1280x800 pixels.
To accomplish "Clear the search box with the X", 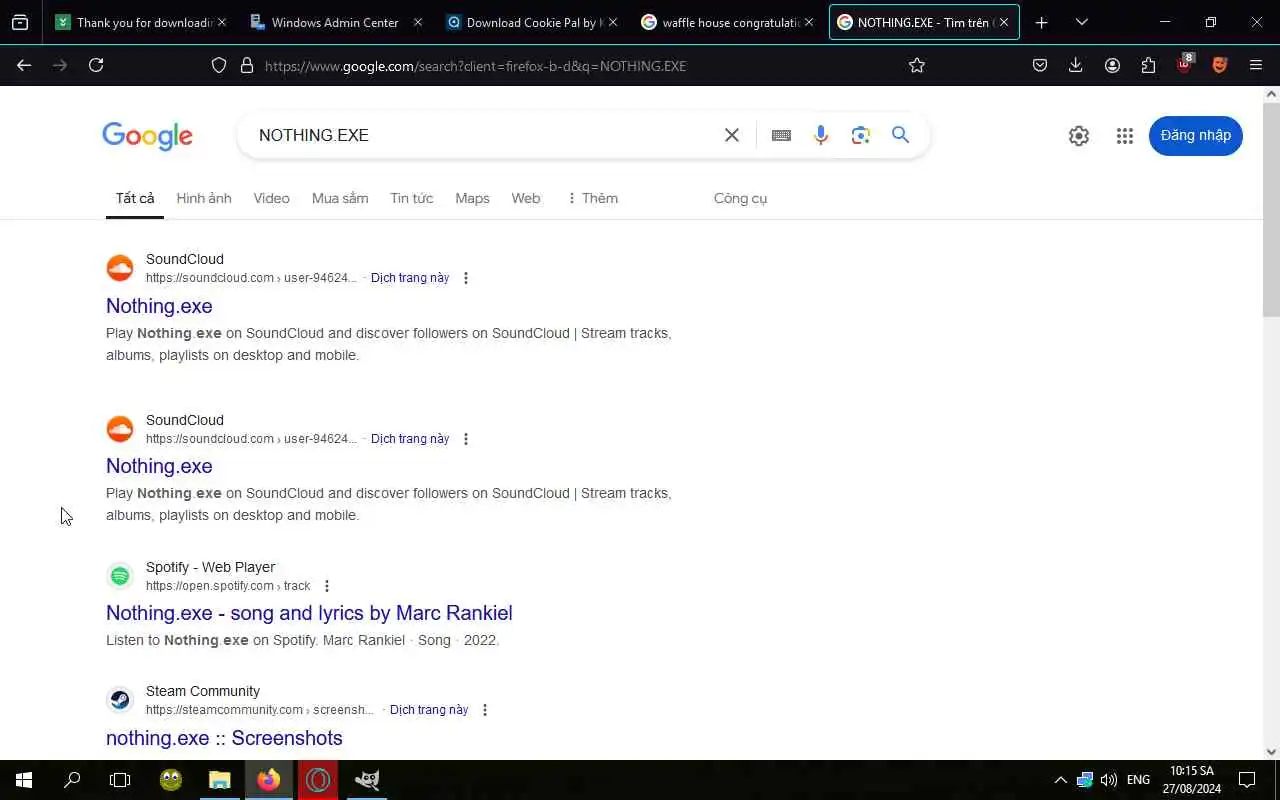I will (x=732, y=135).
